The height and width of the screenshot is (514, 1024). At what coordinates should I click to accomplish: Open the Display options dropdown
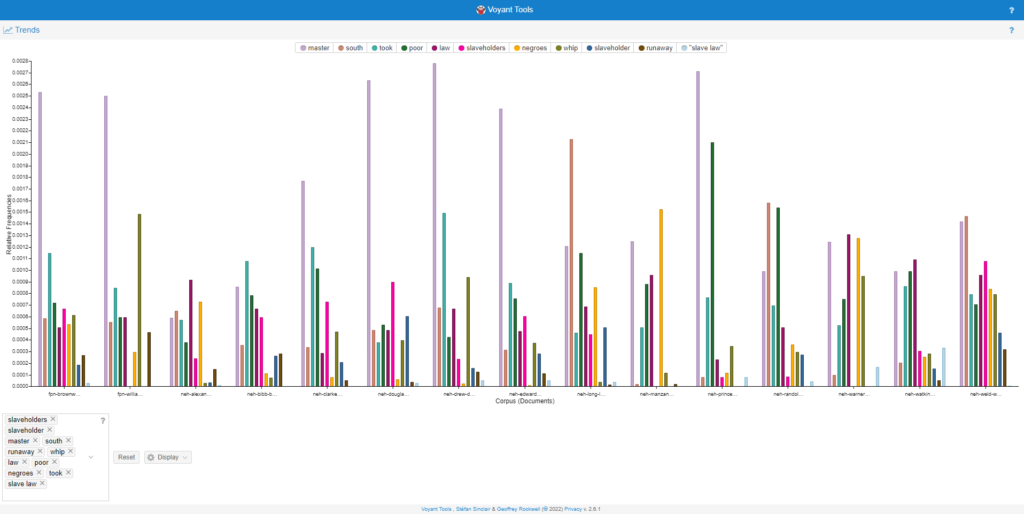click(x=167, y=457)
